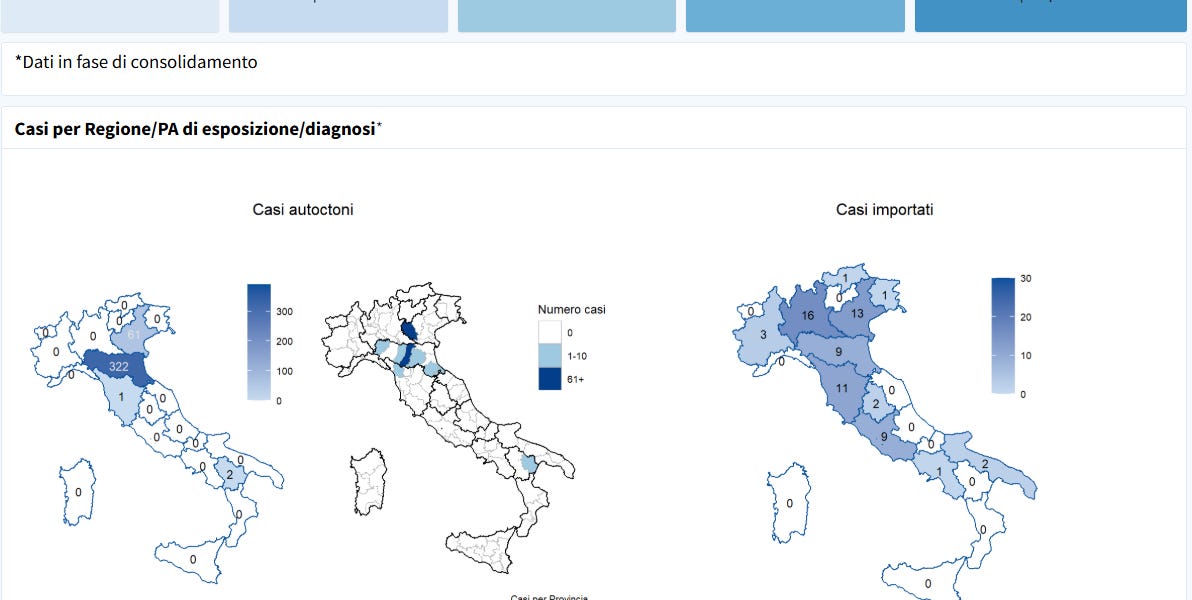
Task: Click the dark blue province in province map
Action: click(x=409, y=331)
